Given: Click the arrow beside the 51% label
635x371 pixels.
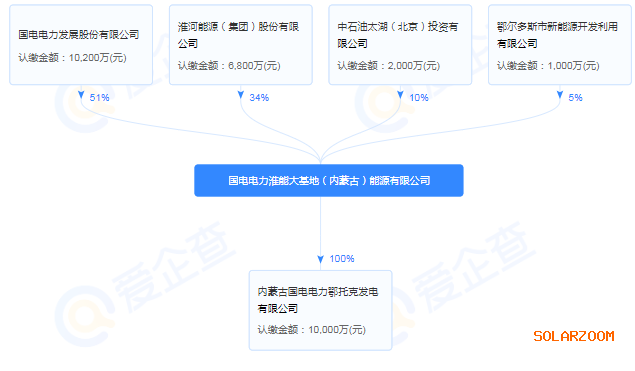Looking at the screenshot, I should click(81, 95).
